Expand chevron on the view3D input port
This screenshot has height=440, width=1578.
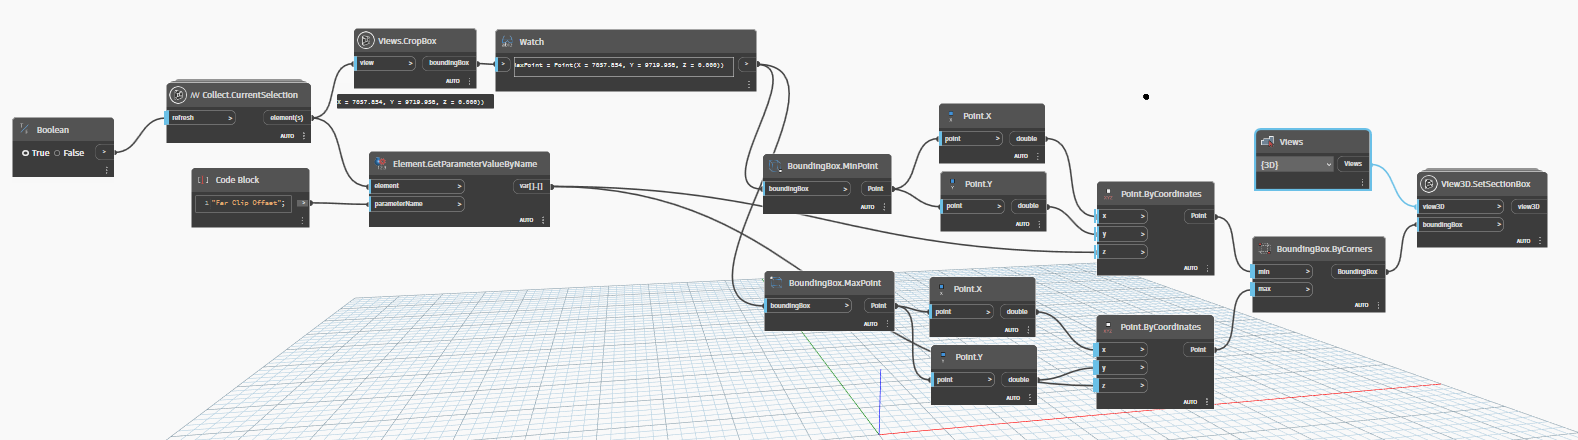point(1499,207)
